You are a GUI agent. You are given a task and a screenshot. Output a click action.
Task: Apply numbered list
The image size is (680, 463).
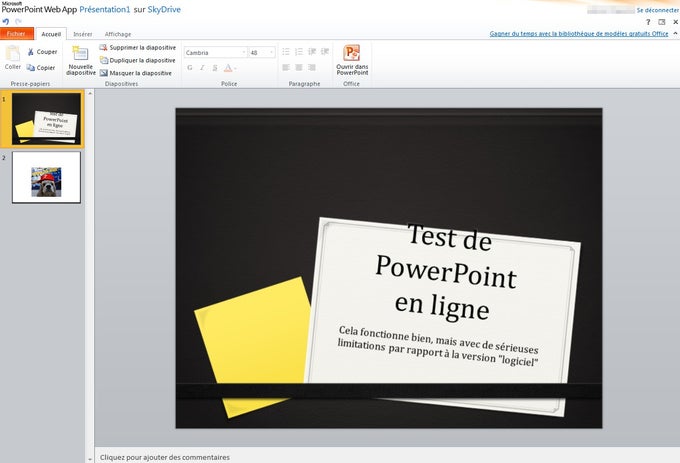click(x=299, y=52)
